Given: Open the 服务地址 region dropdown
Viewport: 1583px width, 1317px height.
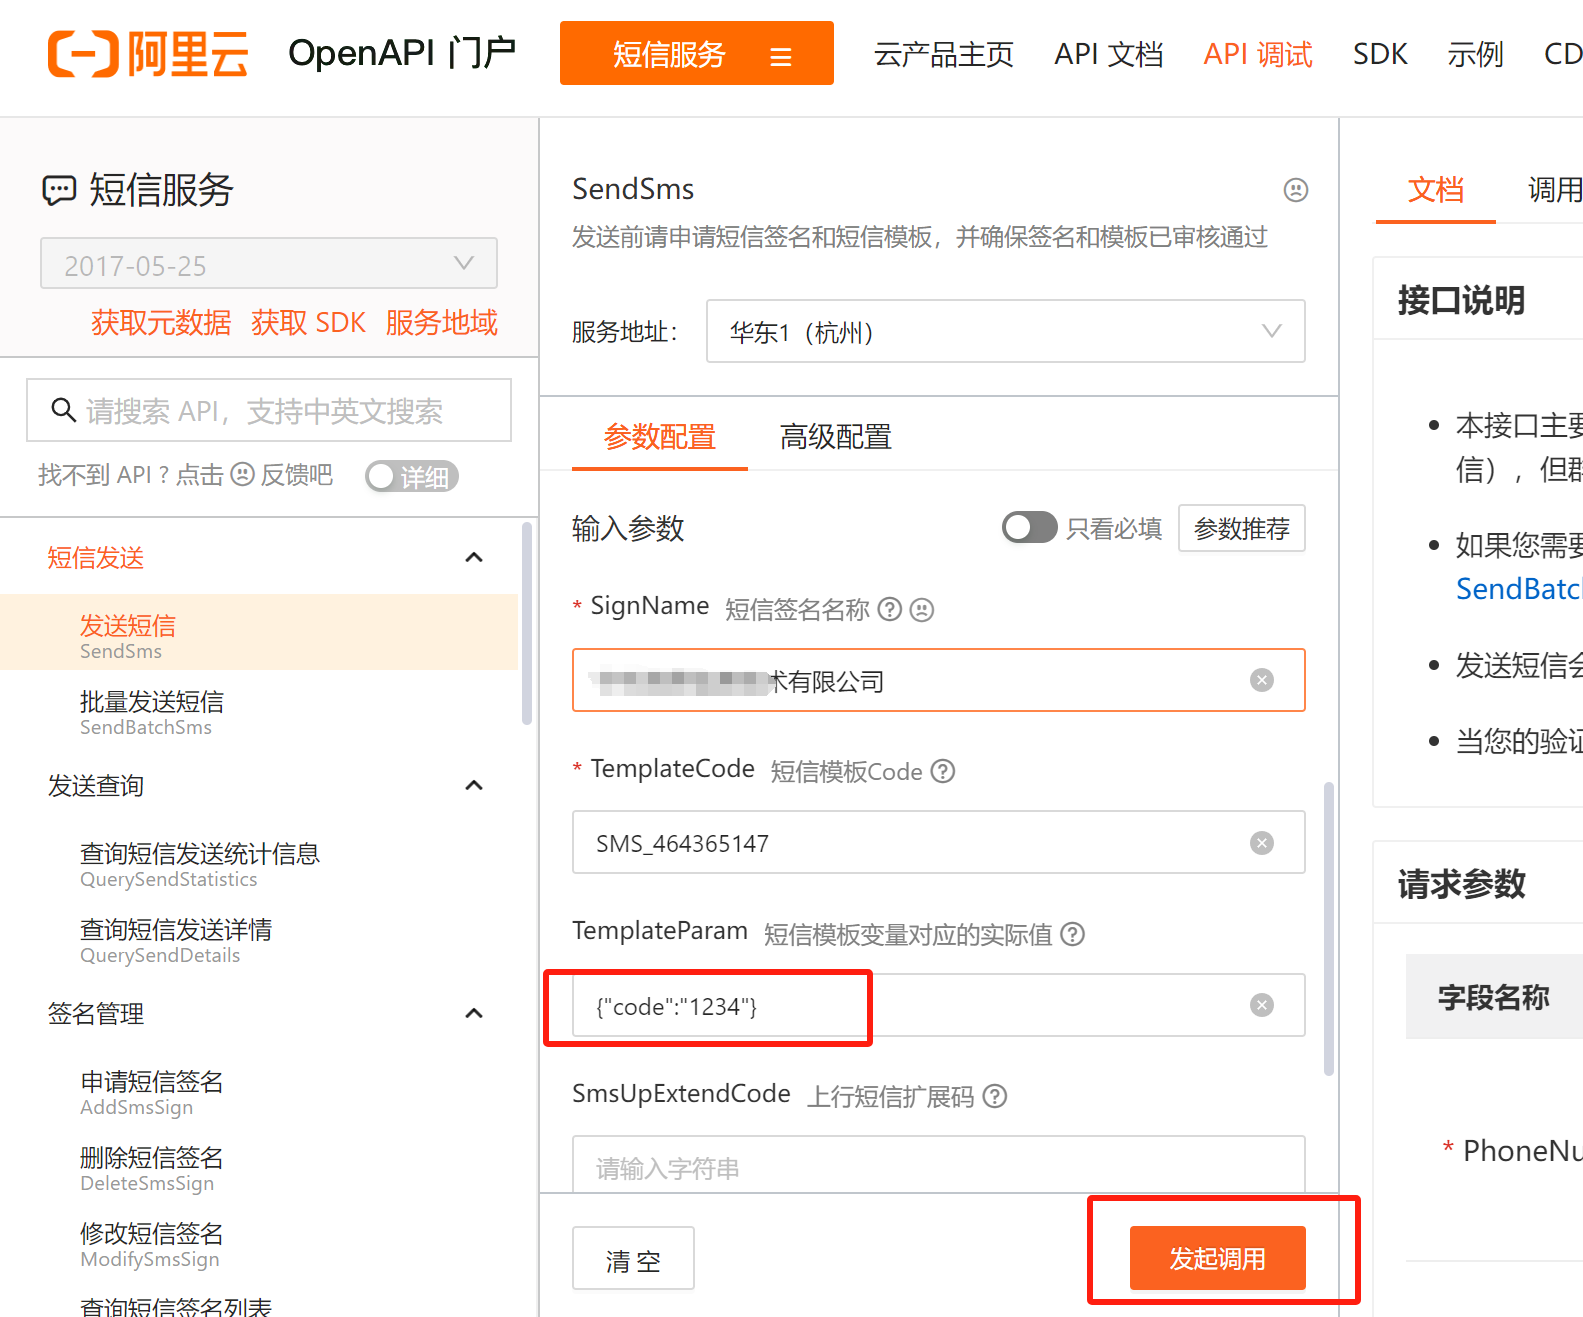Looking at the screenshot, I should tap(1005, 331).
